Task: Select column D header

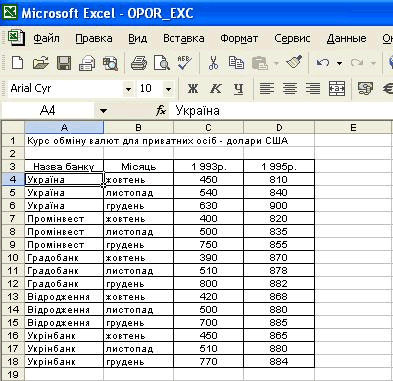Action: pos(279,127)
